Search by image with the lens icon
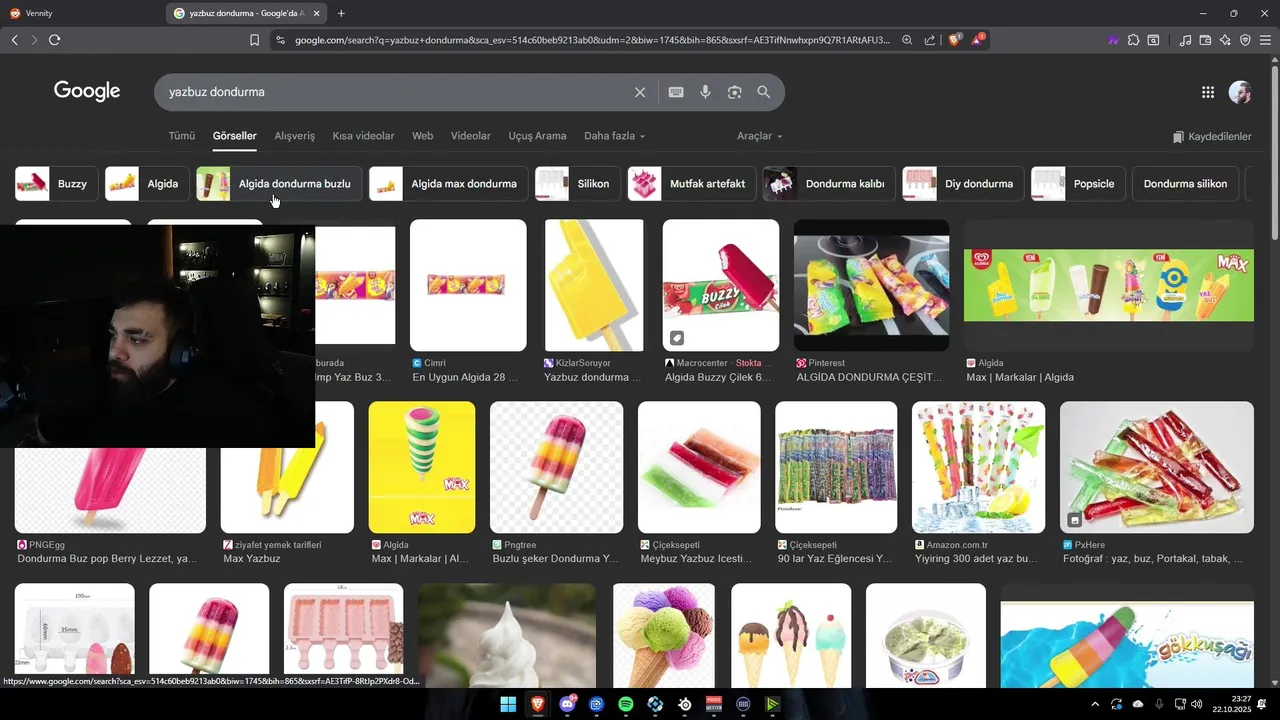 coord(734,92)
